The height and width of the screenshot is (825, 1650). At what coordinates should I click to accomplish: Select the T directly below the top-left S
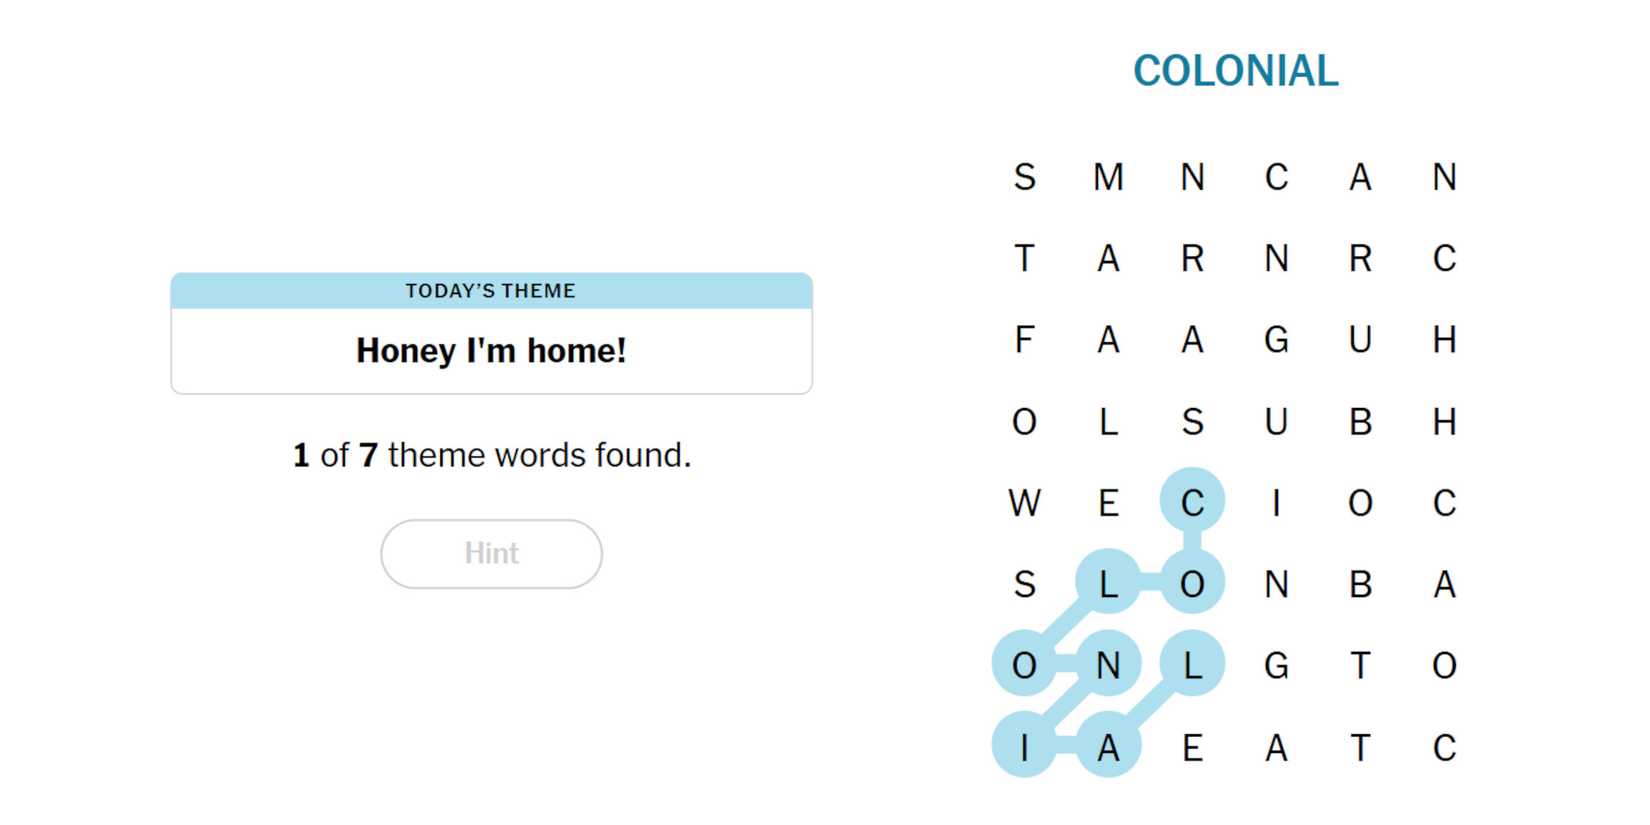[1024, 259]
